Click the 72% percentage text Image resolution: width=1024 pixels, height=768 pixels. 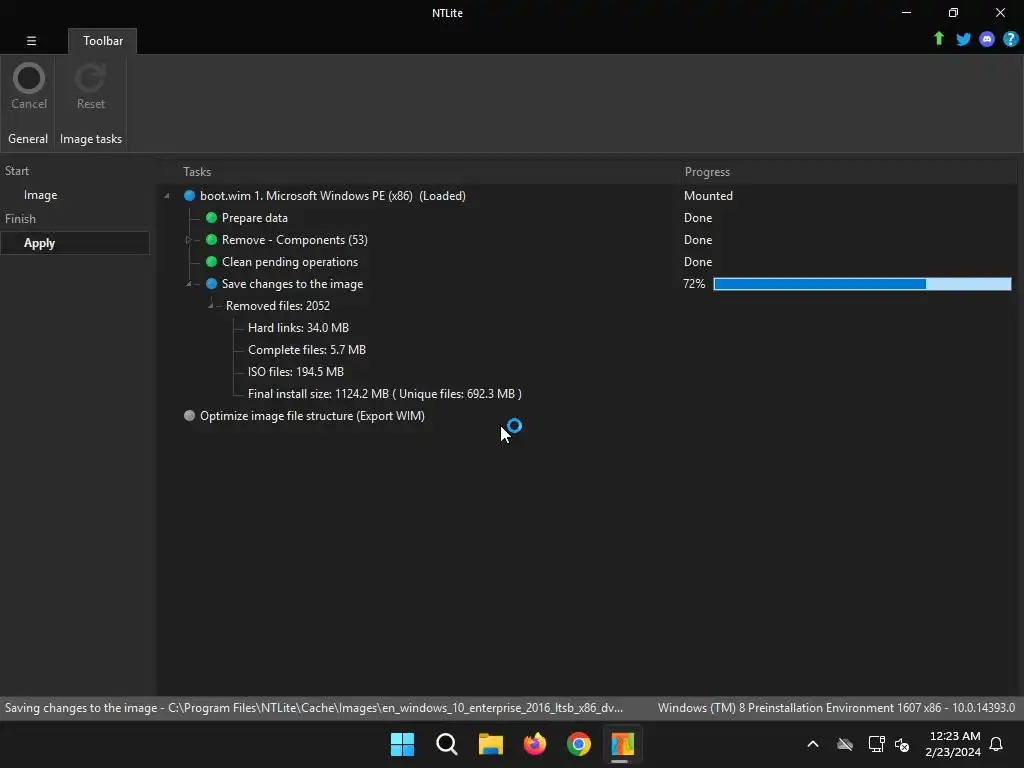[694, 283]
